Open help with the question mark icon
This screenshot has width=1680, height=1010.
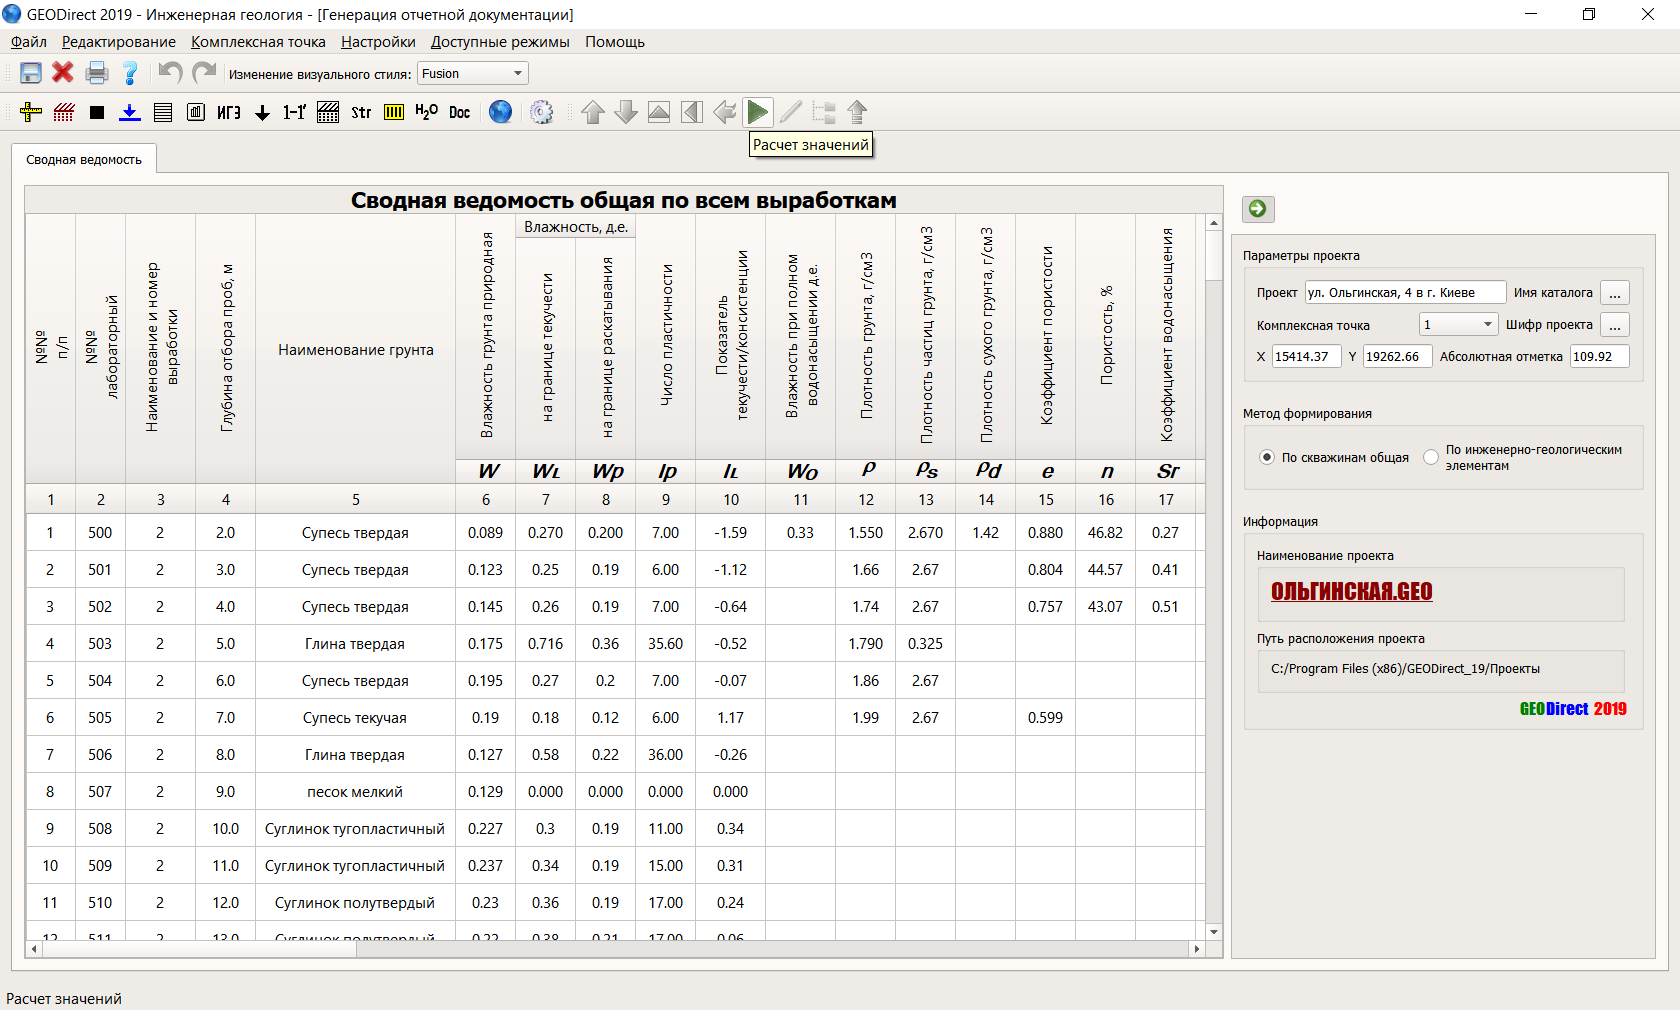(130, 73)
